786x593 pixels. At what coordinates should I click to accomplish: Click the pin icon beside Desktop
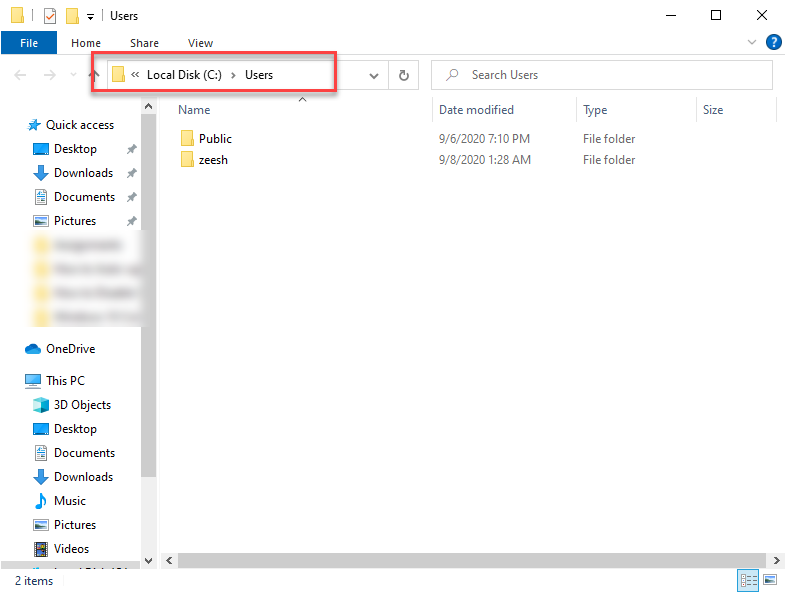point(132,149)
